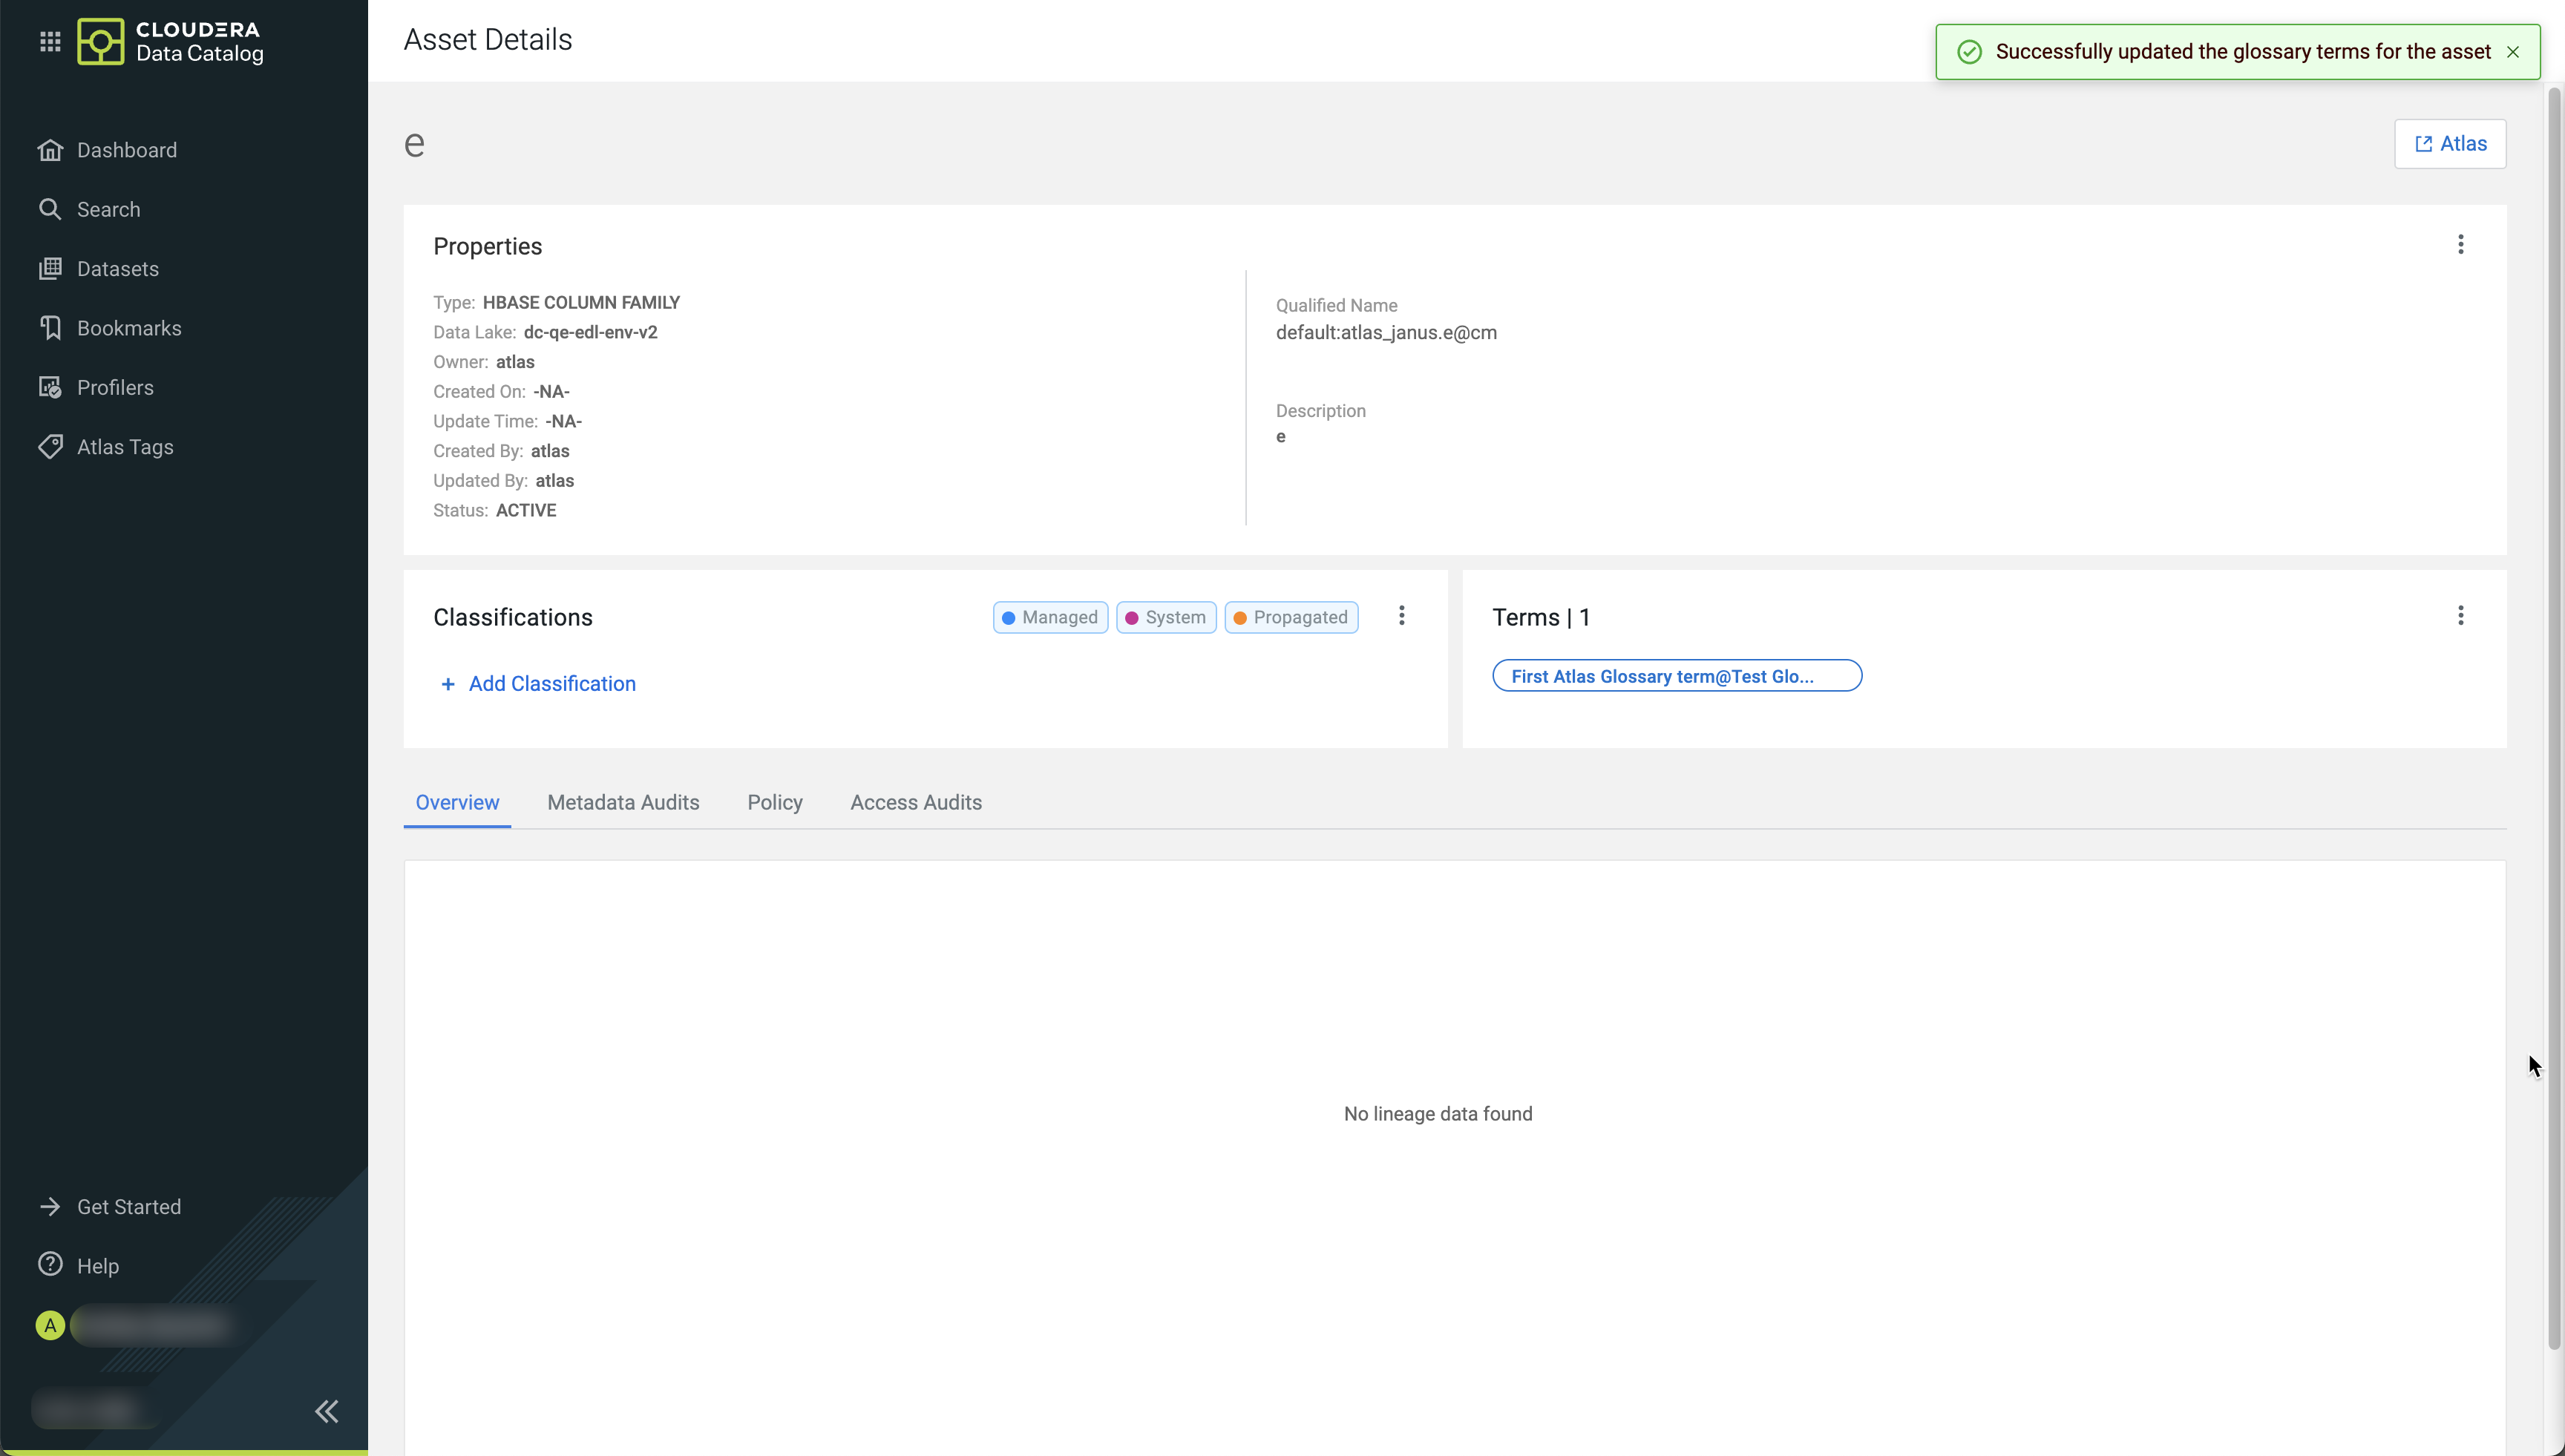The height and width of the screenshot is (1456, 2565).
Task: Click the Profilers icon
Action: 50,387
